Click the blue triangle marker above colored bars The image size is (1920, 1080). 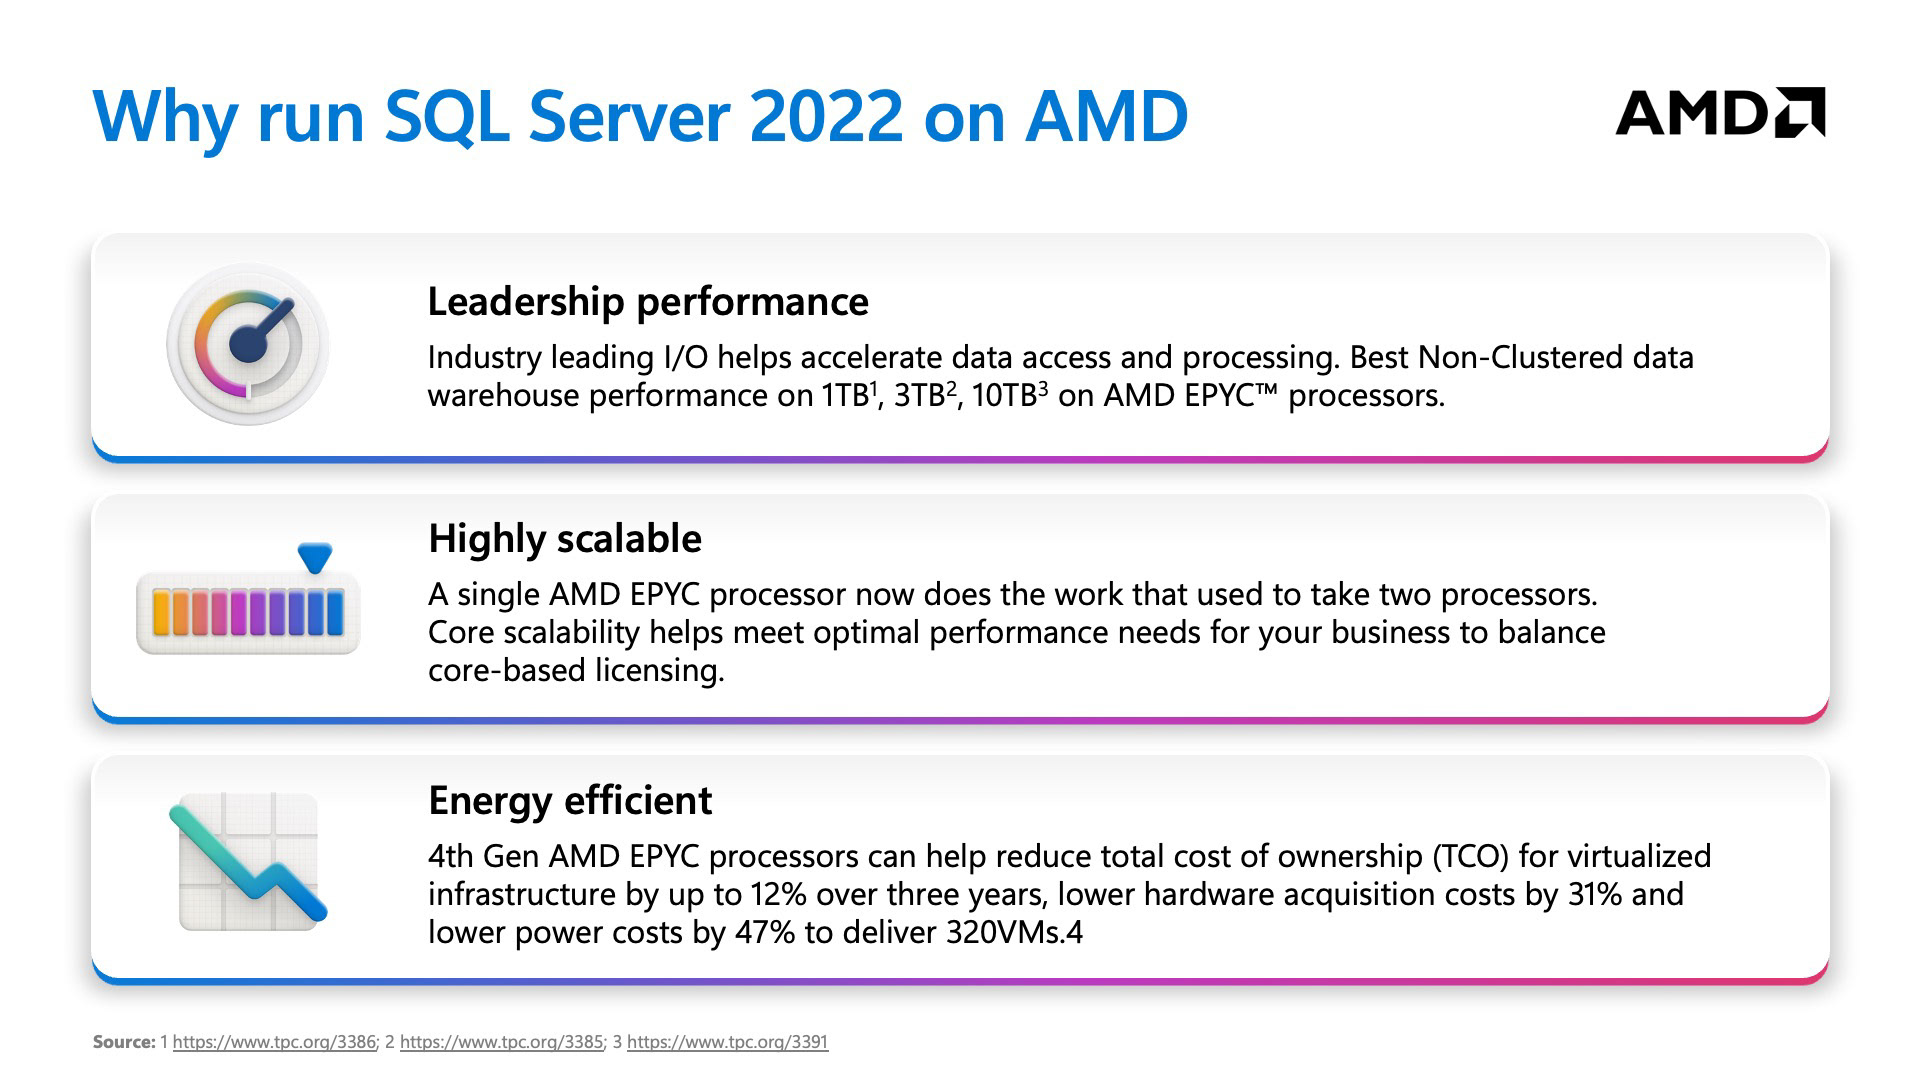[x=315, y=557]
